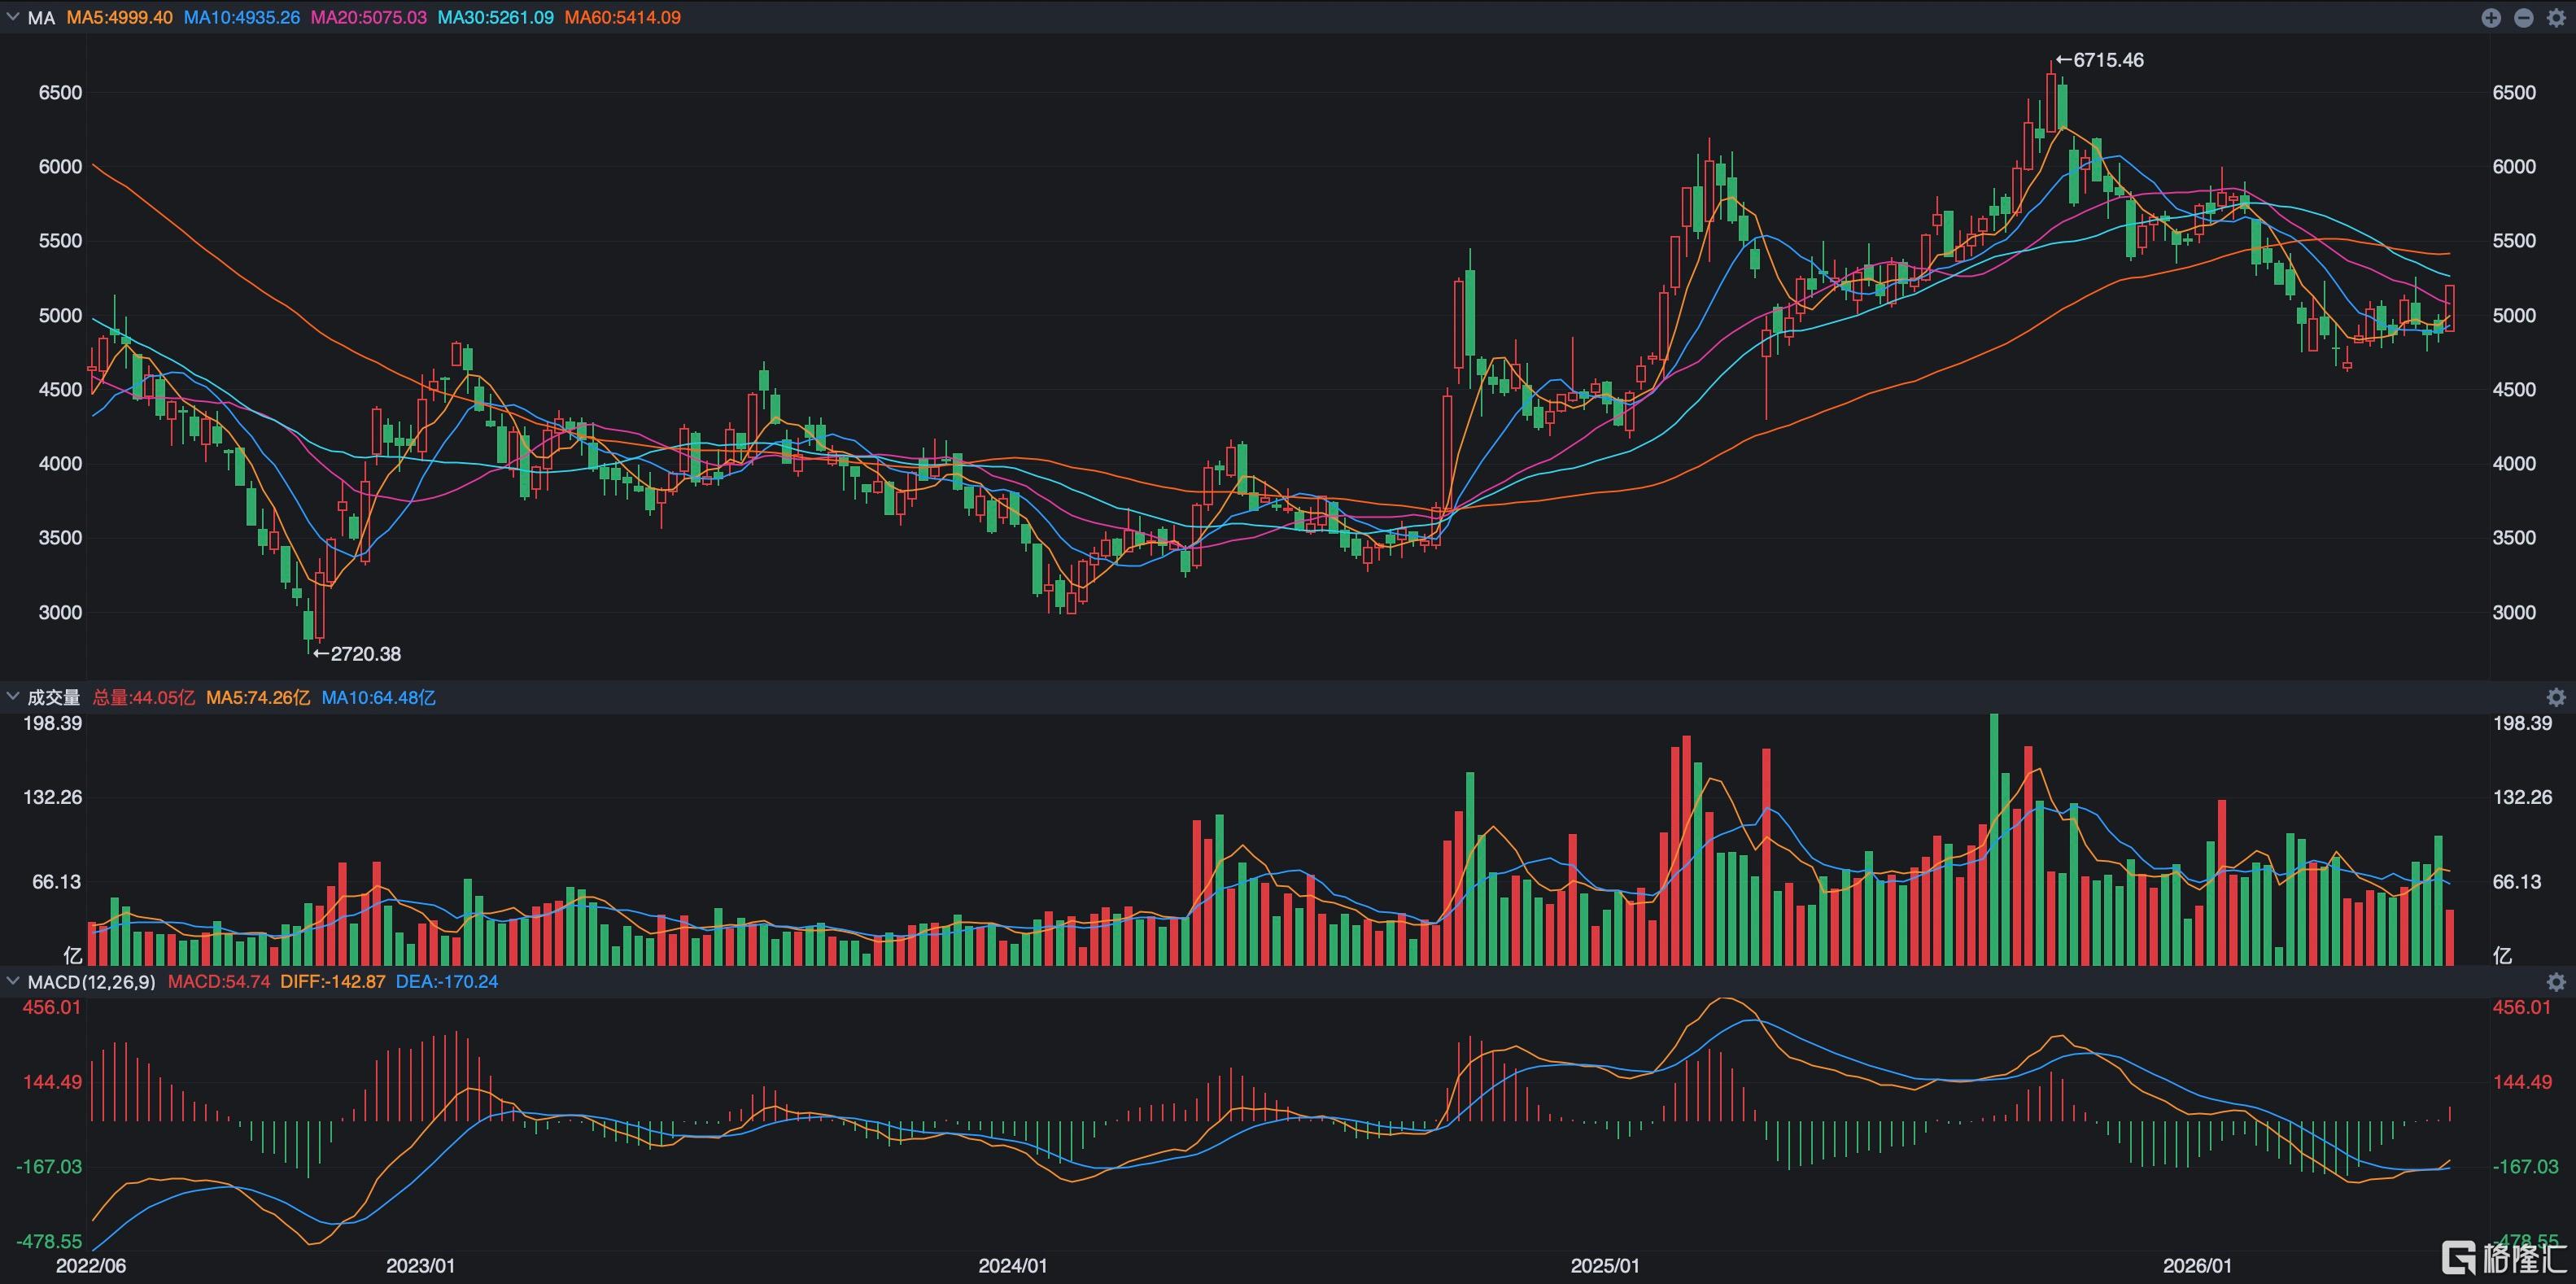The image size is (2576, 1284).
Task: Click the DEA:-170.24 readout
Action: point(447,982)
